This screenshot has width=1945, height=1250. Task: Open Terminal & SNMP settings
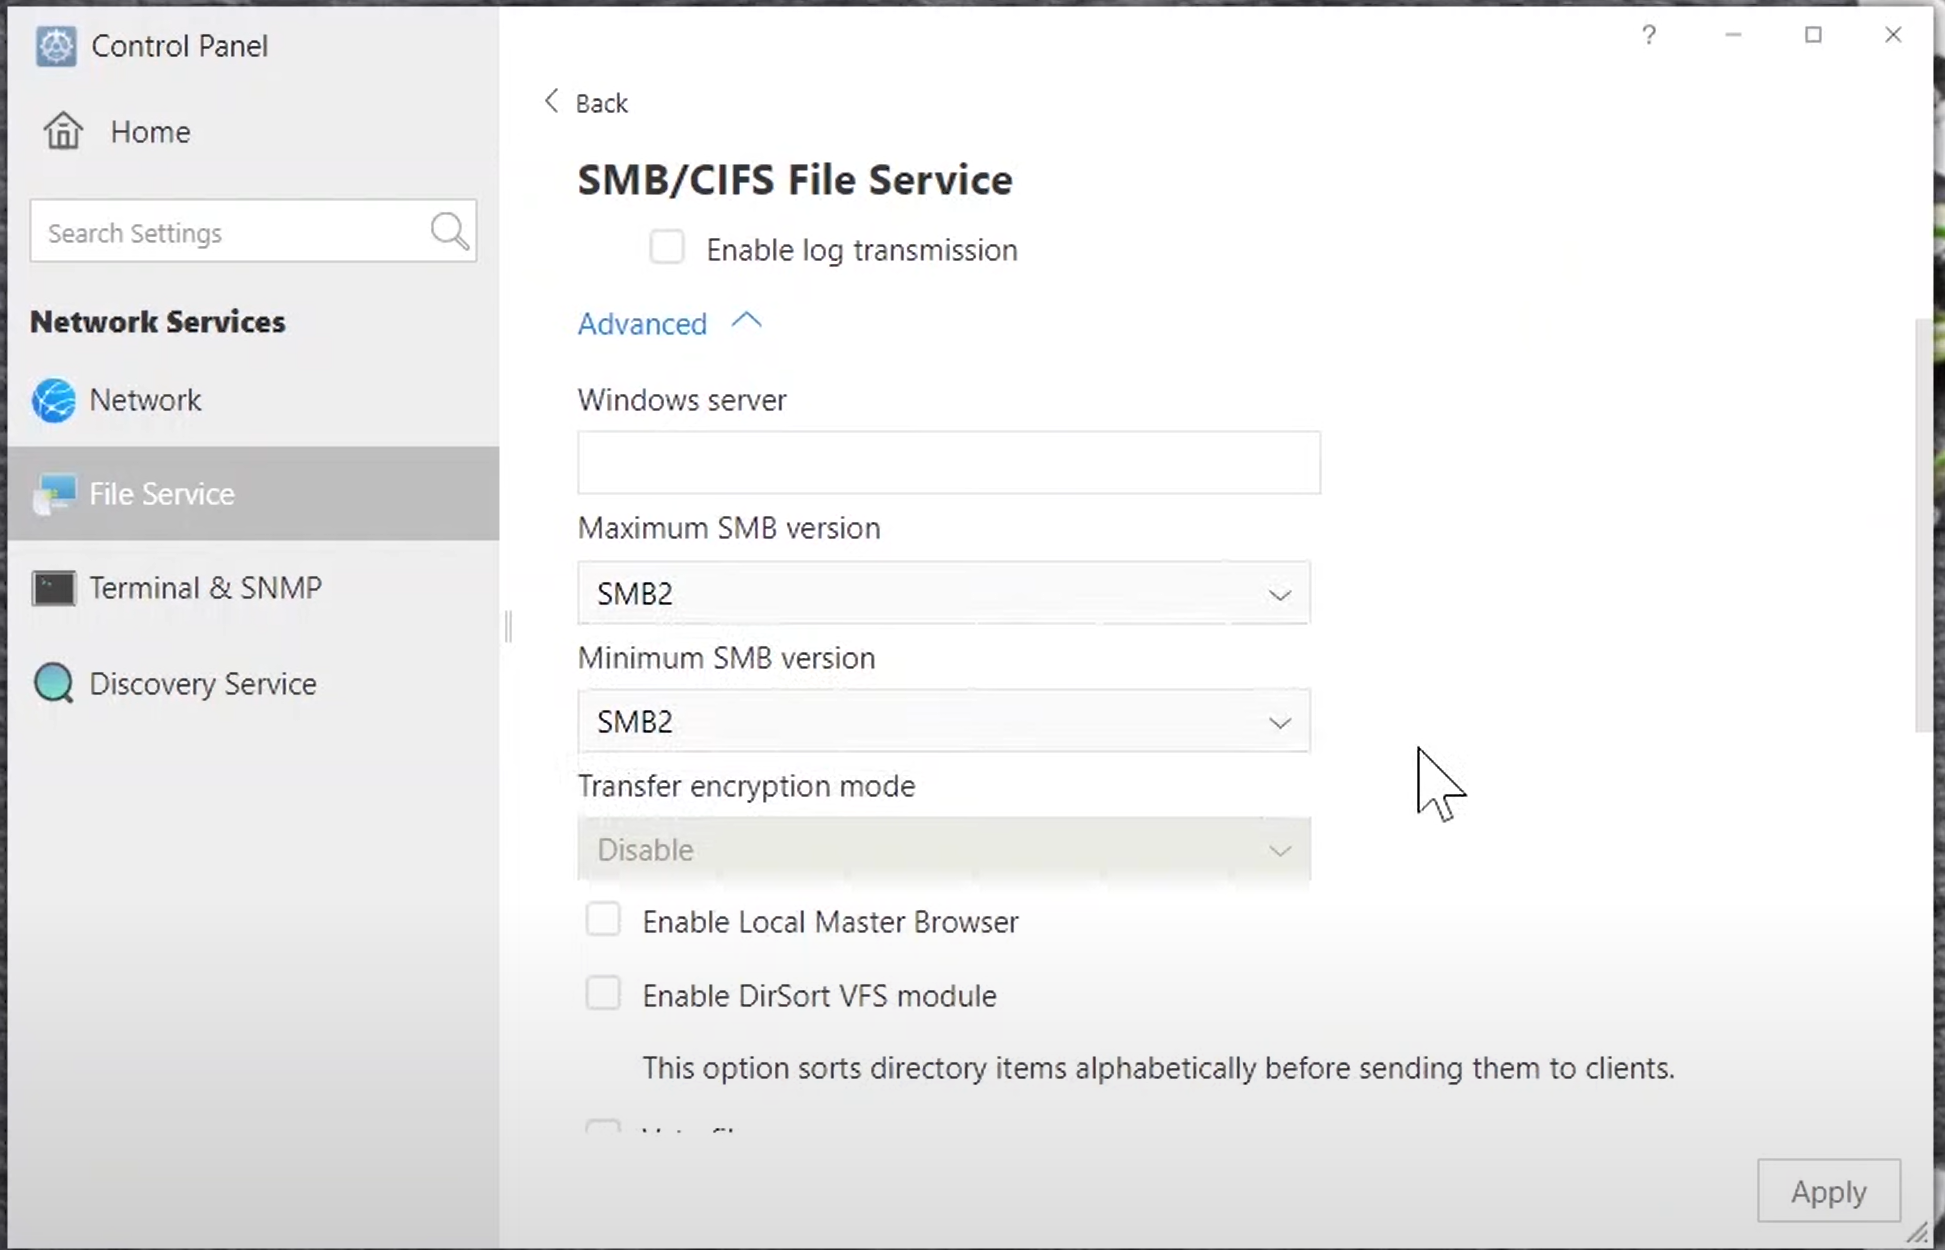[205, 588]
